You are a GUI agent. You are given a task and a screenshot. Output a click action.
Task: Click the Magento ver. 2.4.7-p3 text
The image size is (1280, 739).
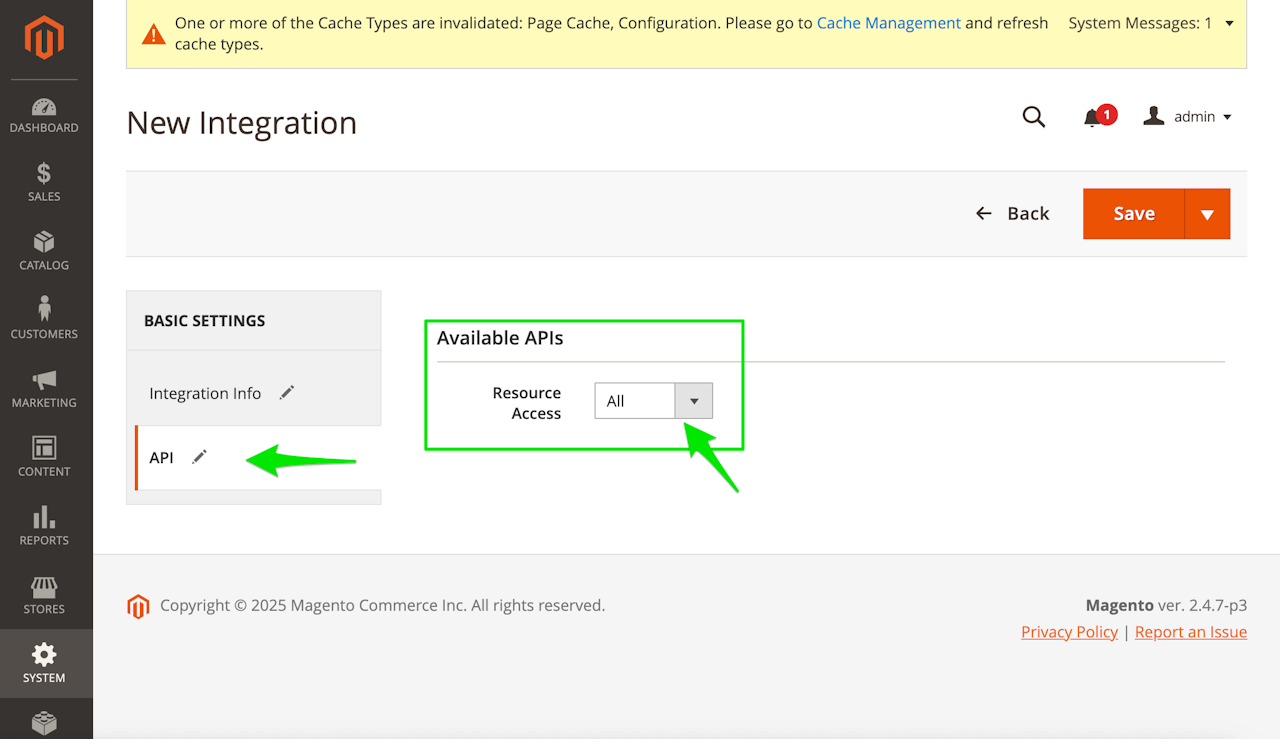pos(1167,605)
